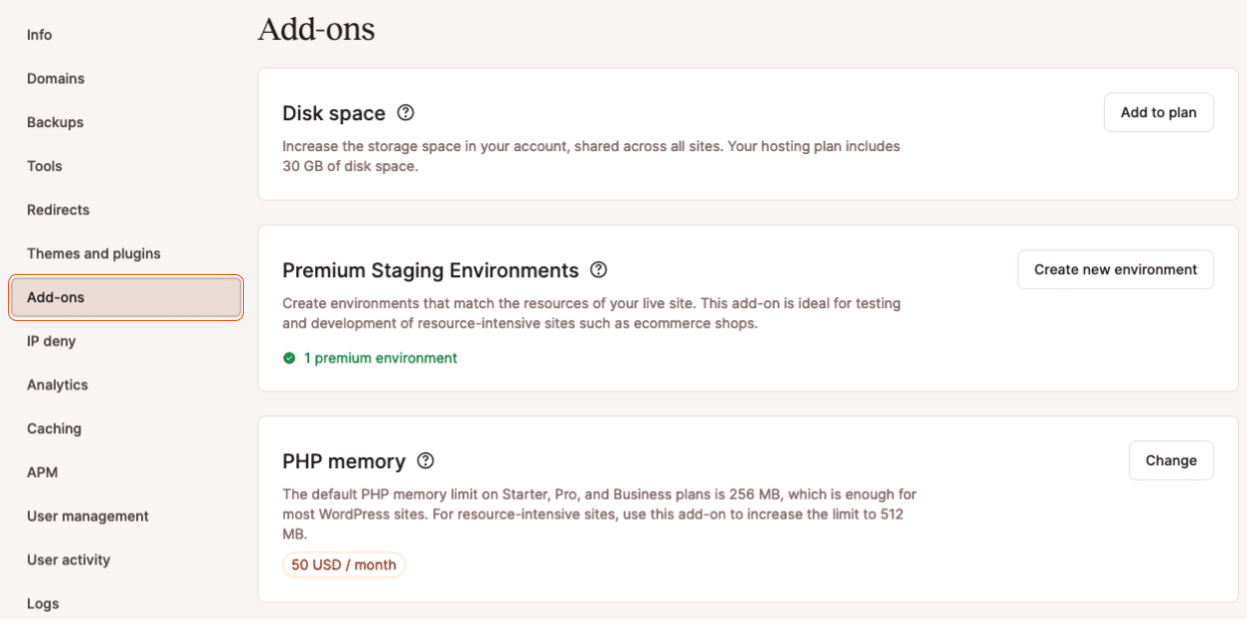This screenshot has height=620, width=1247.
Task: Change the PHP memory add-on
Action: tap(1170, 460)
